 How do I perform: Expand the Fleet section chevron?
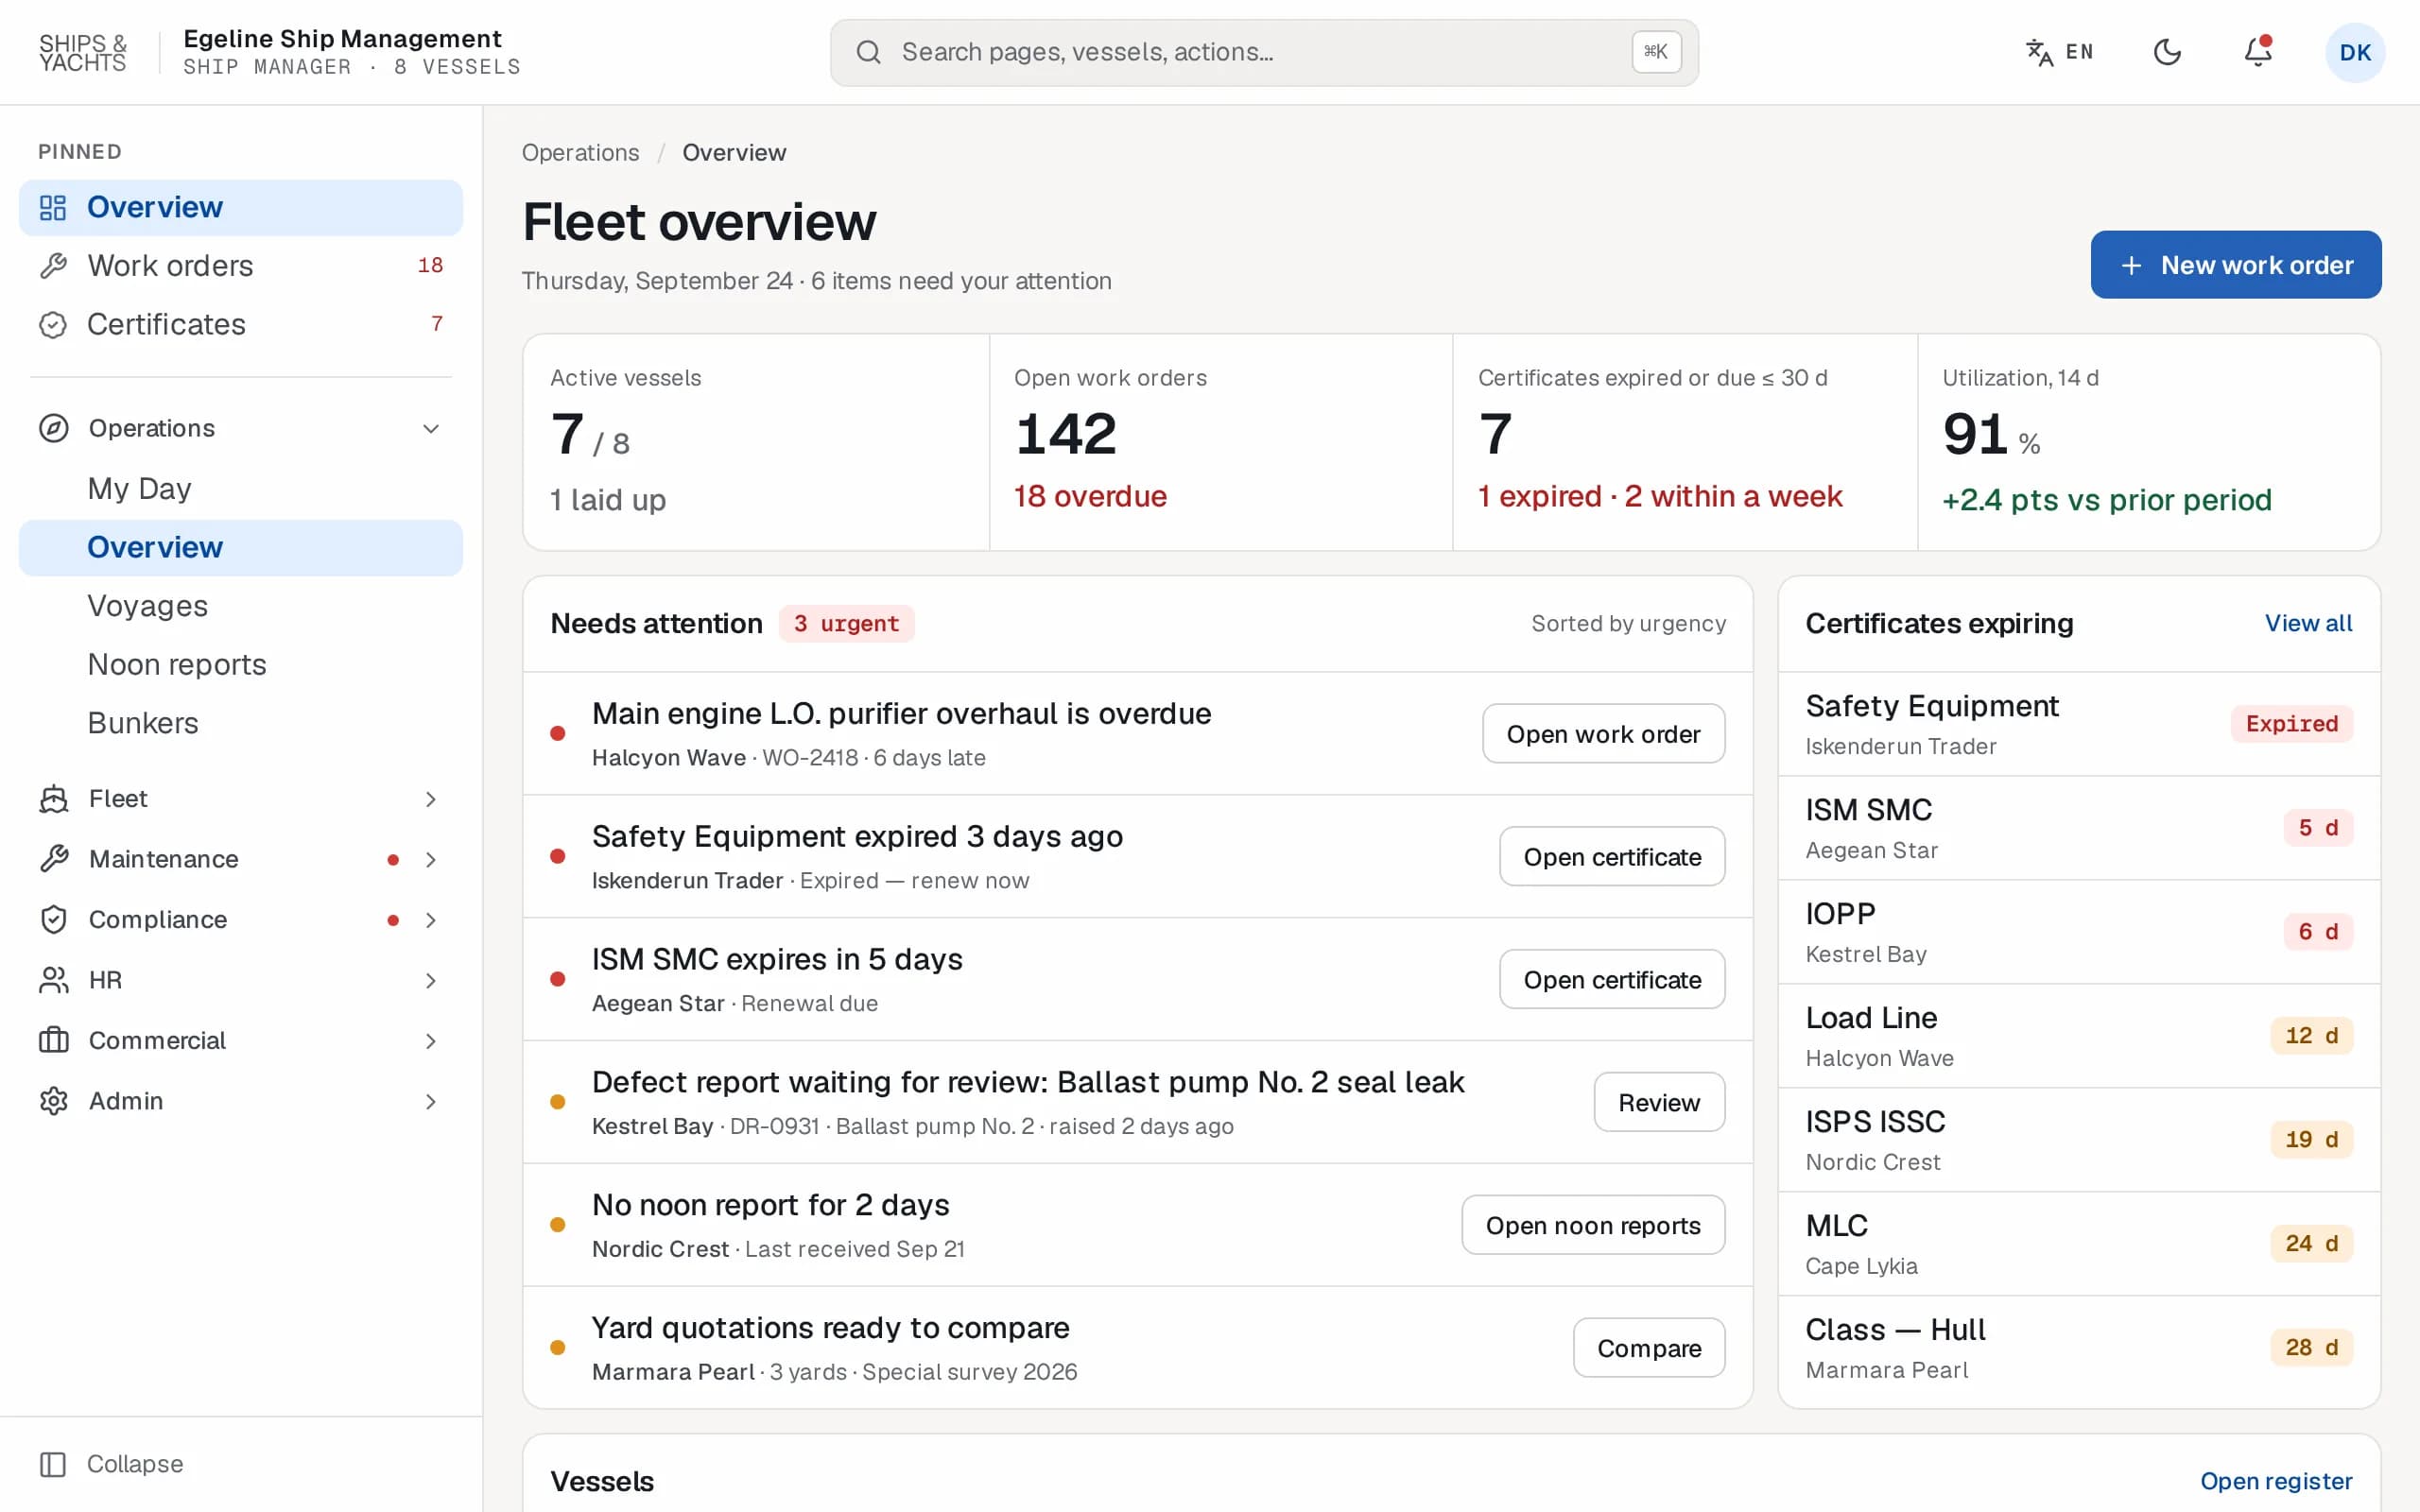pyautogui.click(x=431, y=799)
